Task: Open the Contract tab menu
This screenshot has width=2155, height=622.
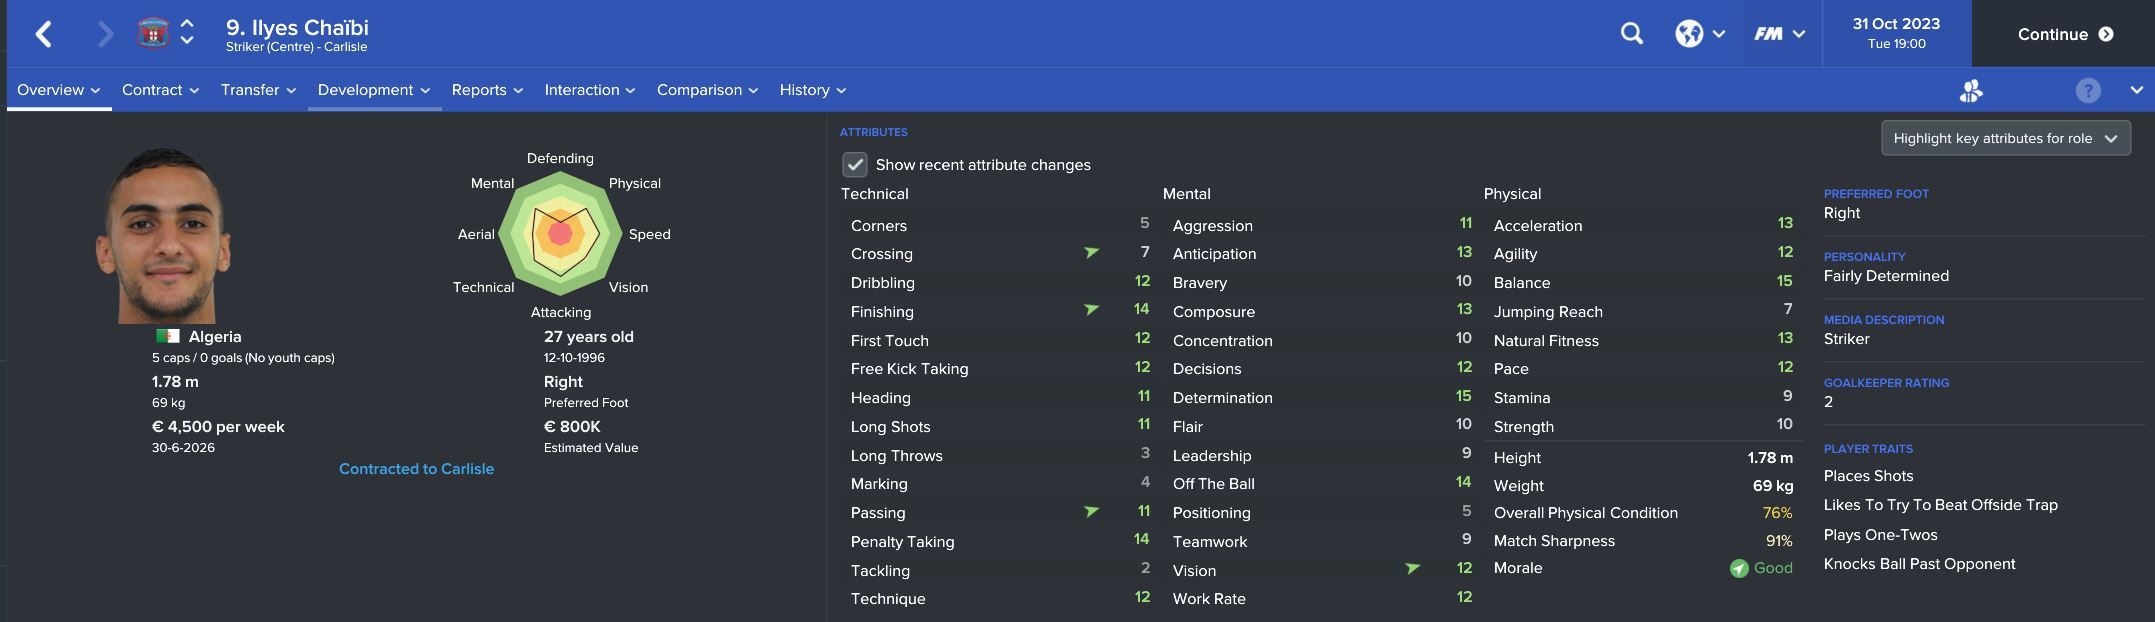Action: click(x=160, y=89)
